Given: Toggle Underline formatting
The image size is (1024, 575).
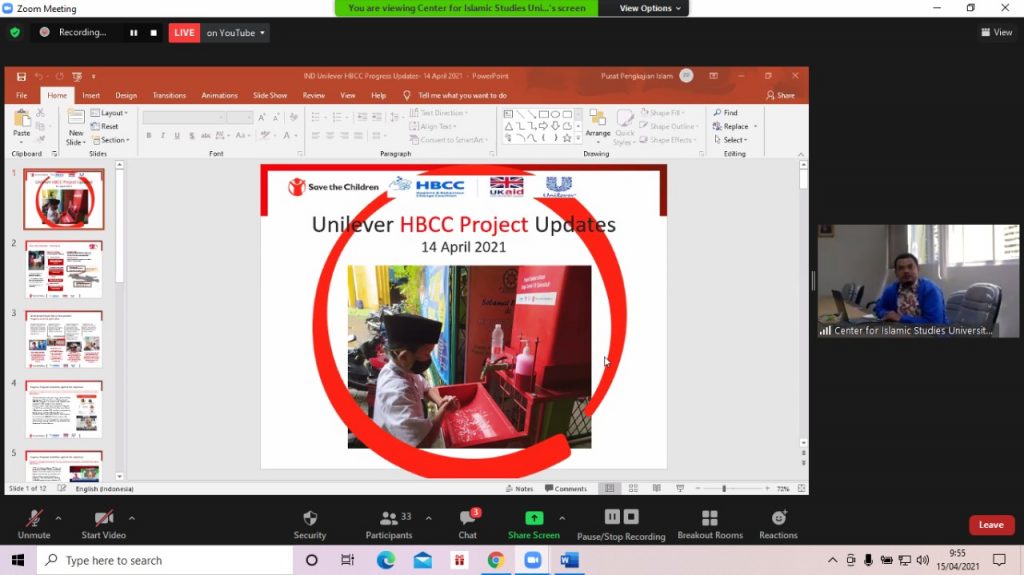Looking at the screenshot, I should coord(177,135).
